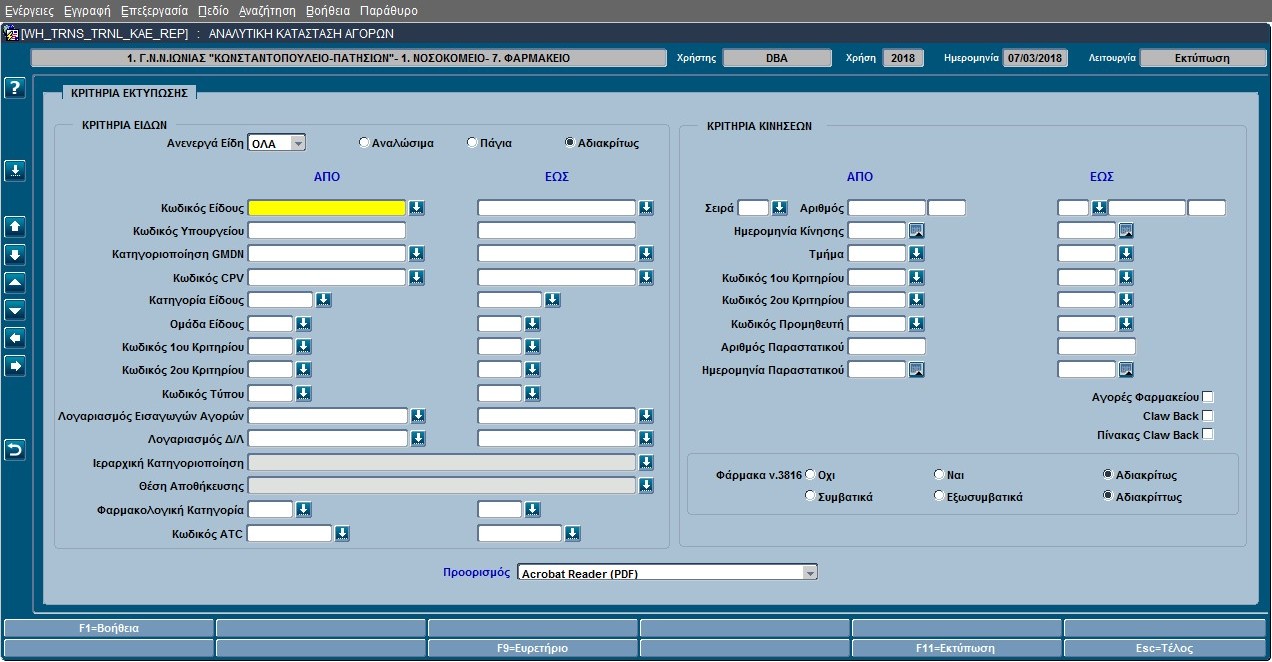Open value list for Κωδικός Τύπου ΑΠΟ
1272x662 pixels.
click(x=304, y=393)
